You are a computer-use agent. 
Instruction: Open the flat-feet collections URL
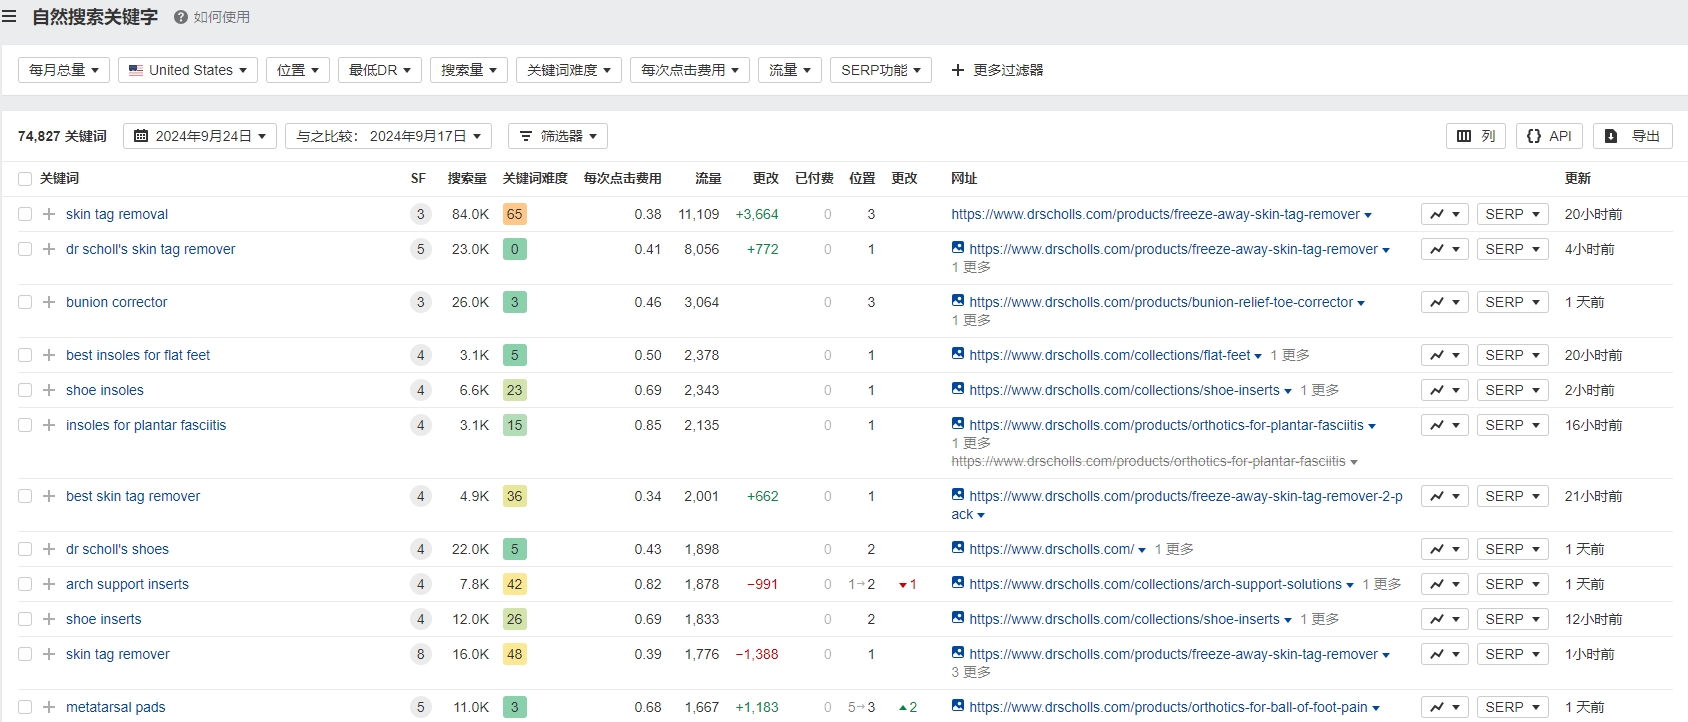[x=1110, y=355]
